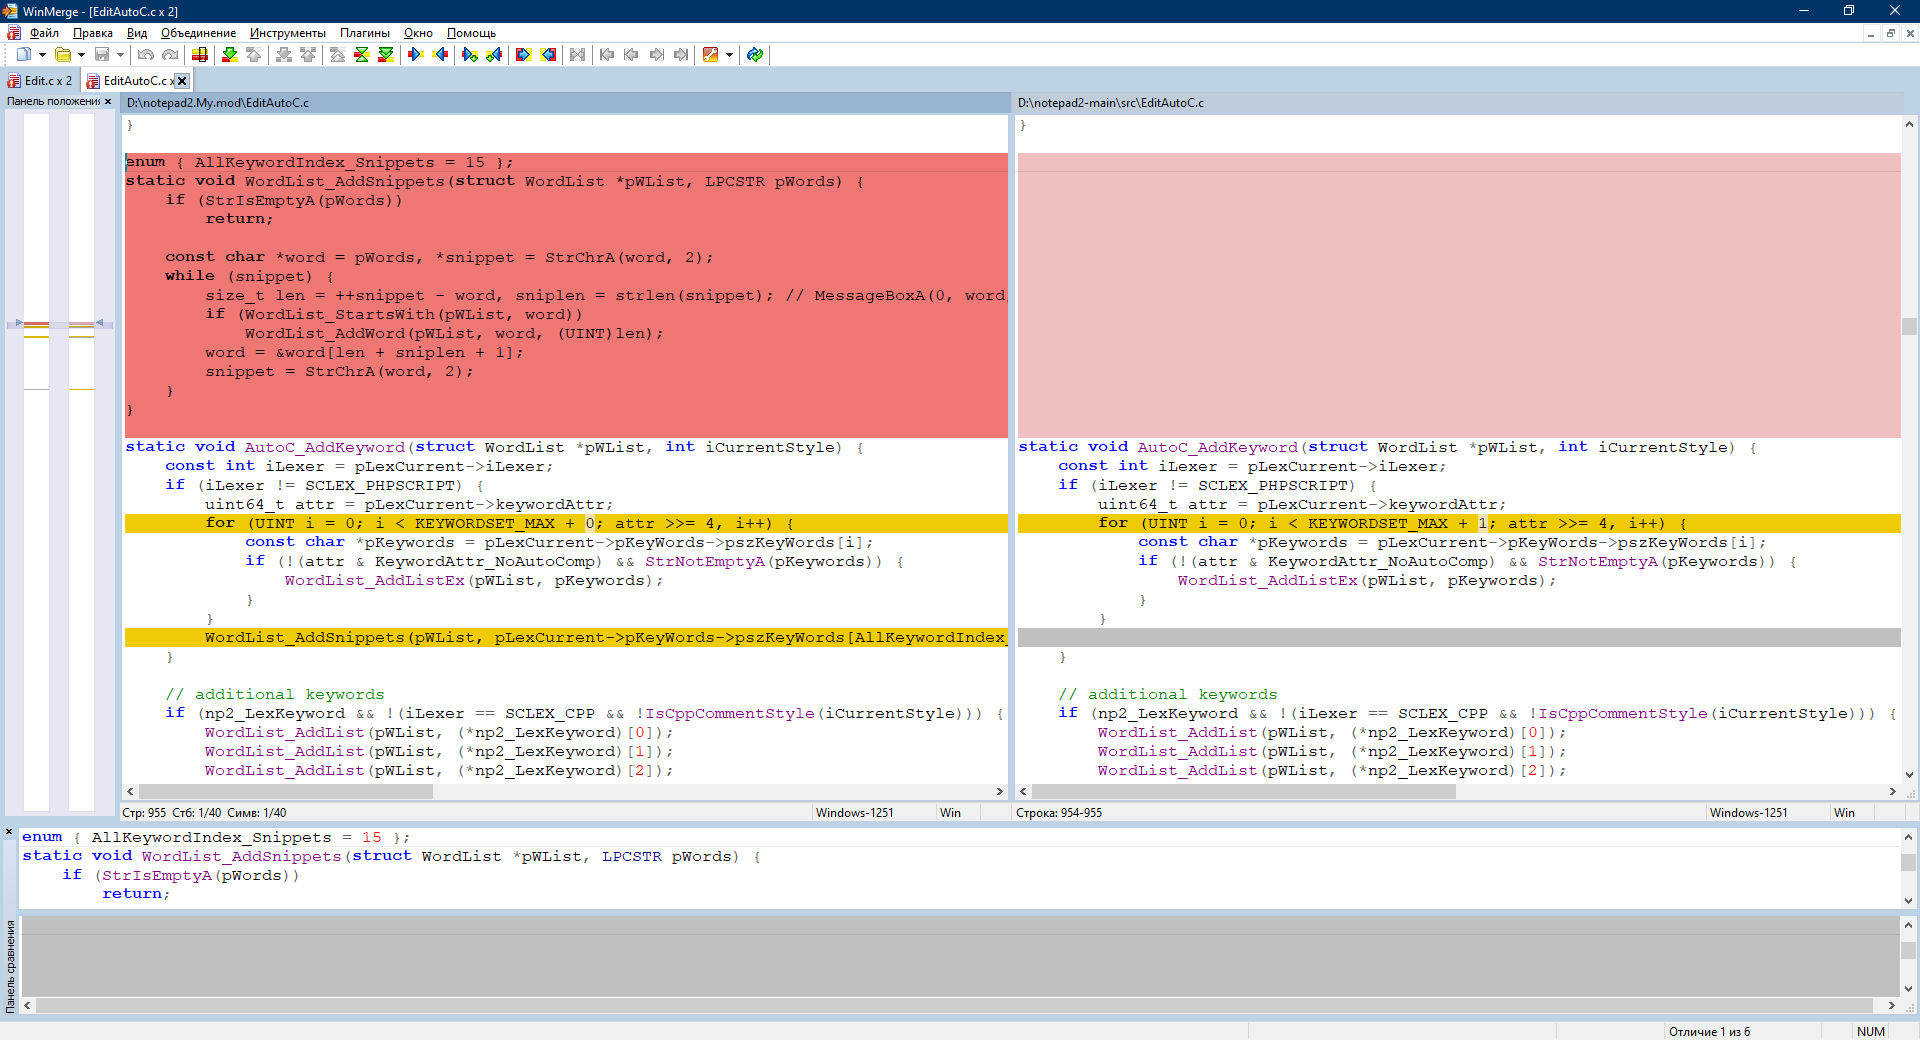The width and height of the screenshot is (1920, 1040).
Task: Go to the next file icon
Action: pyautogui.click(x=656, y=55)
